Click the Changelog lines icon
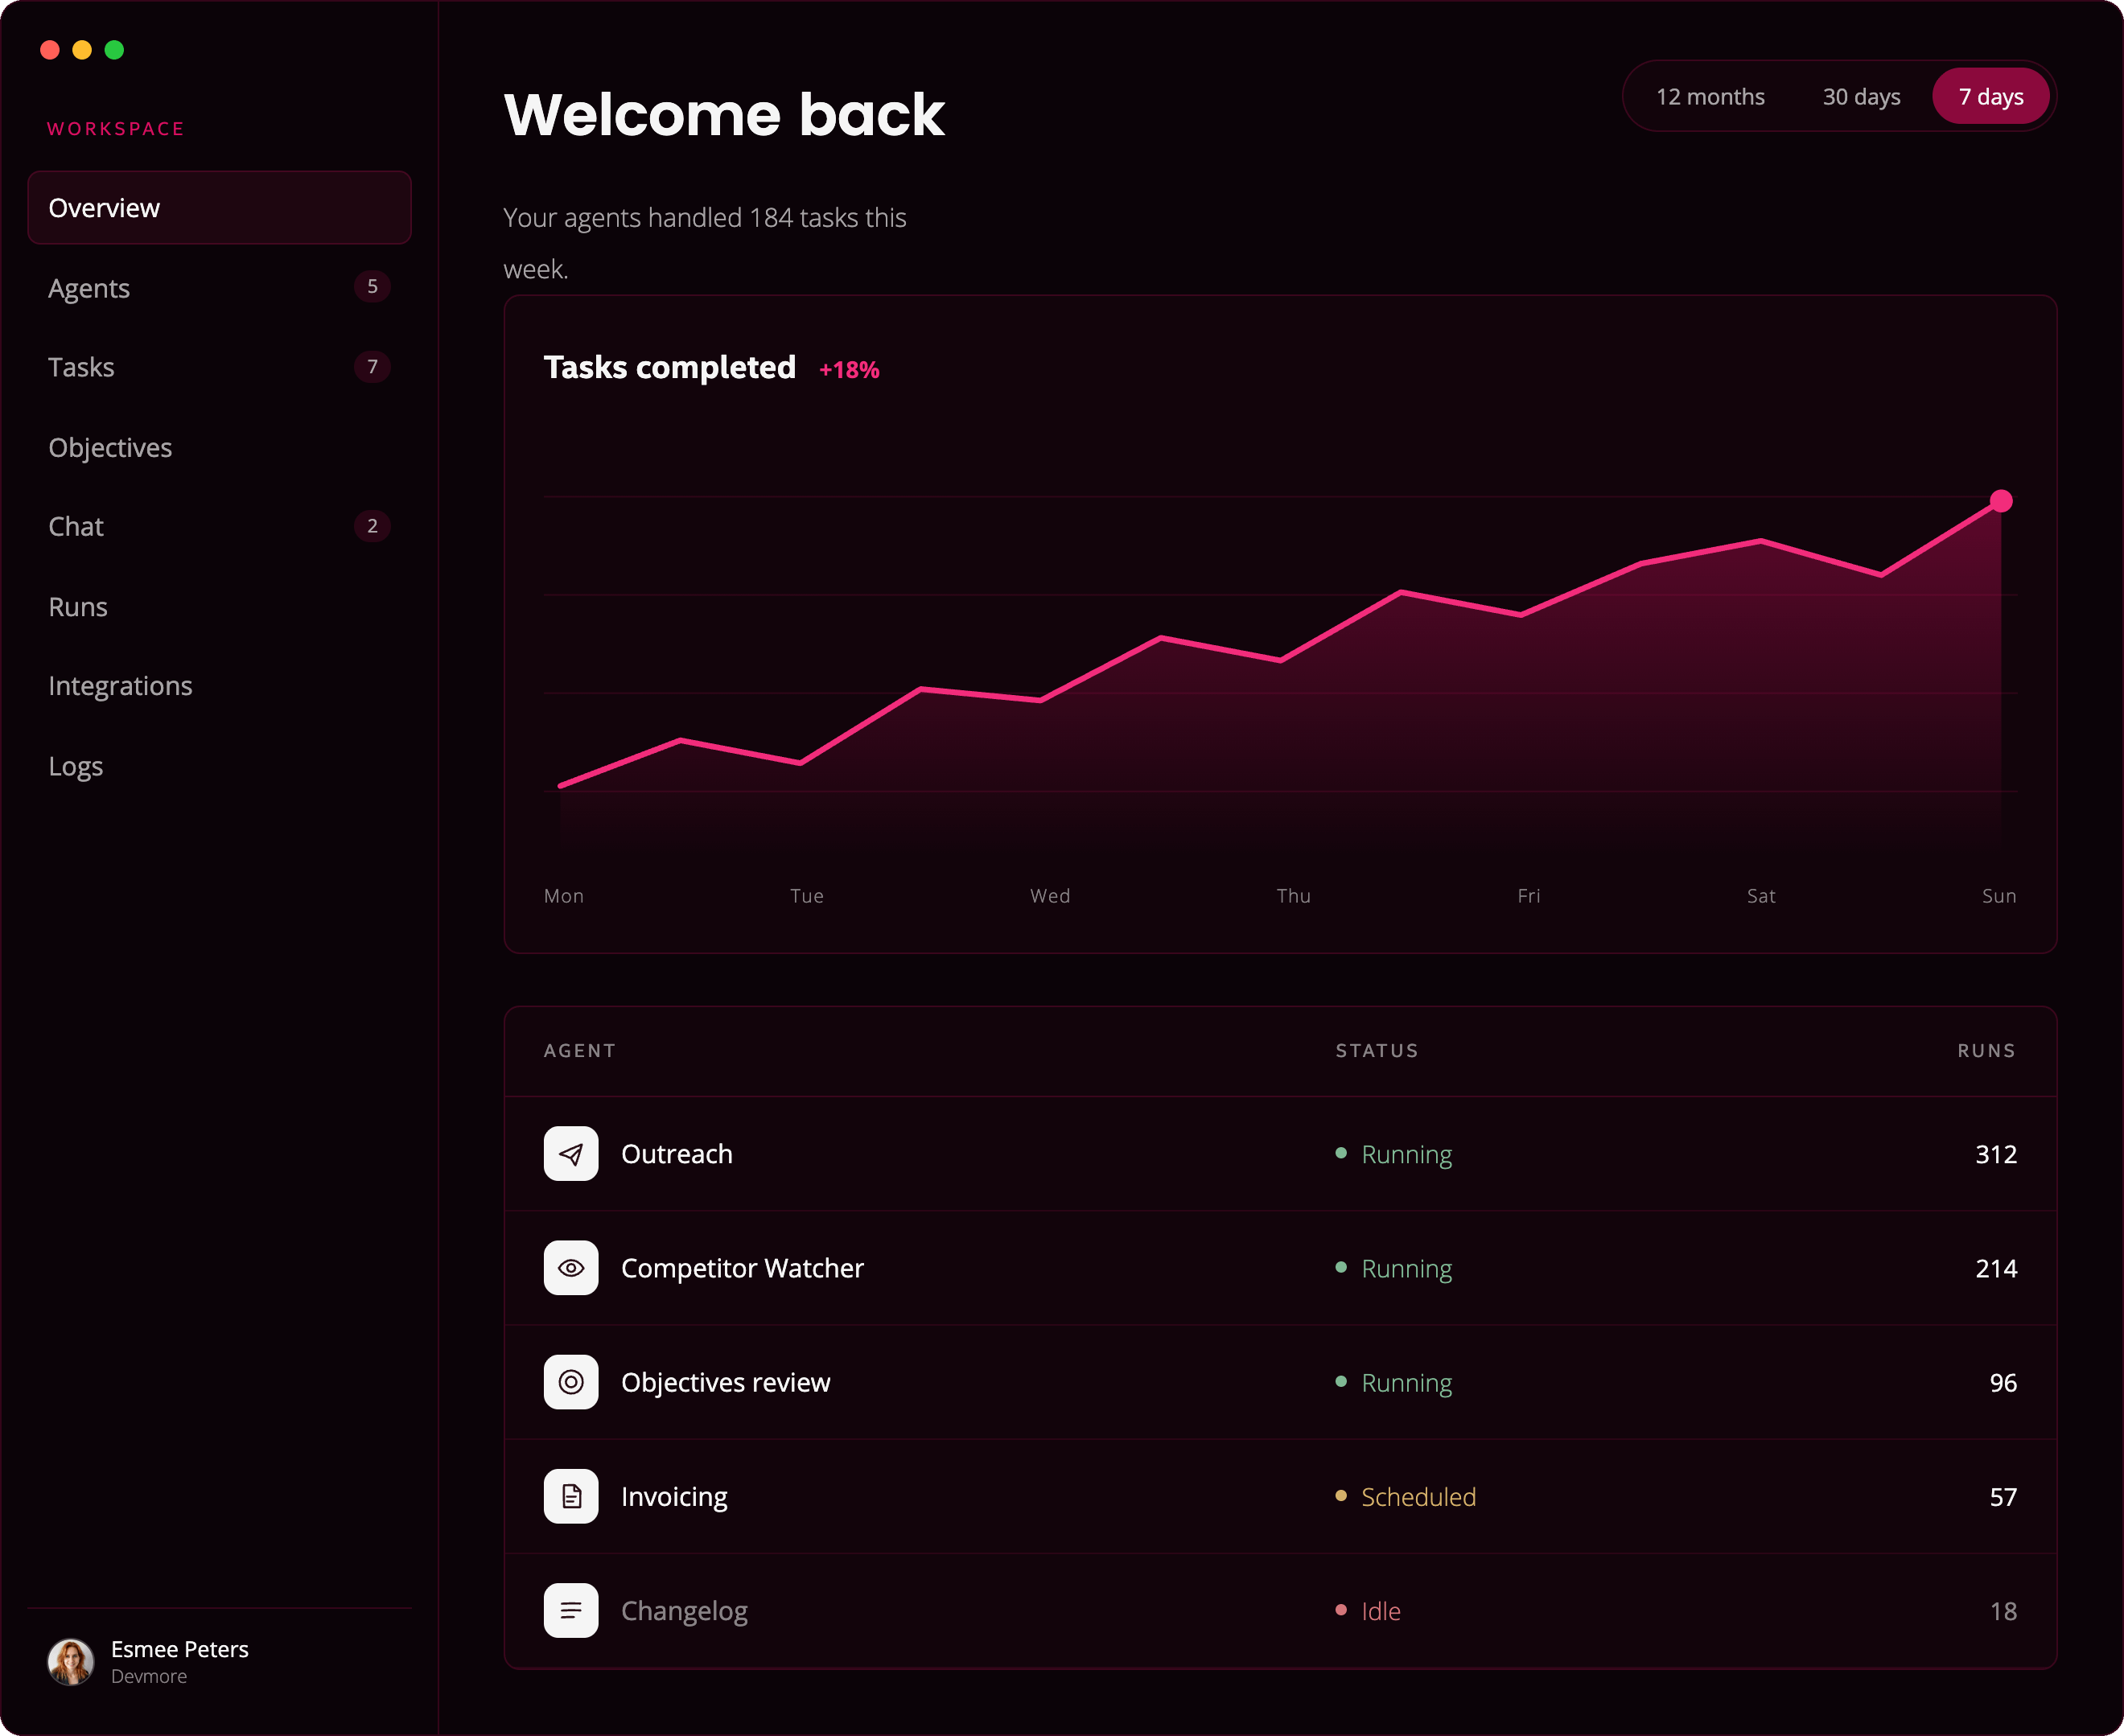 570,1610
